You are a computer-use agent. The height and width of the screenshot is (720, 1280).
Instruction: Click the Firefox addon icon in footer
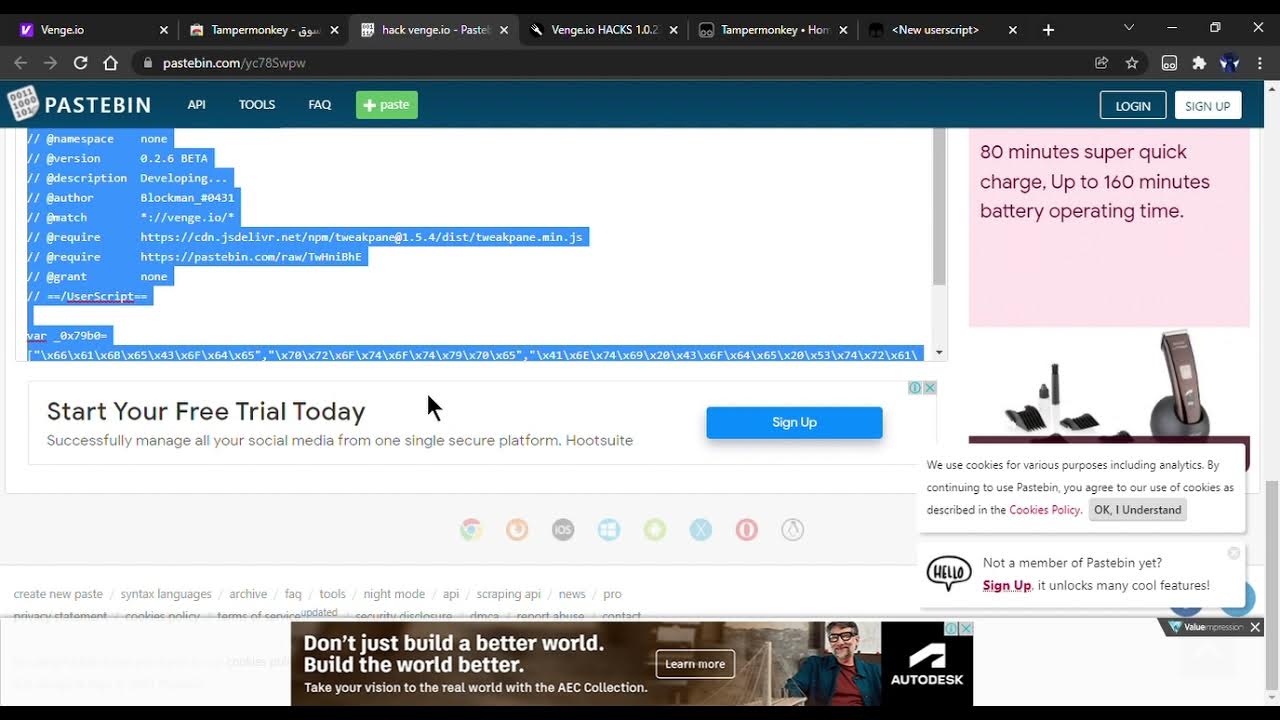tap(517, 530)
